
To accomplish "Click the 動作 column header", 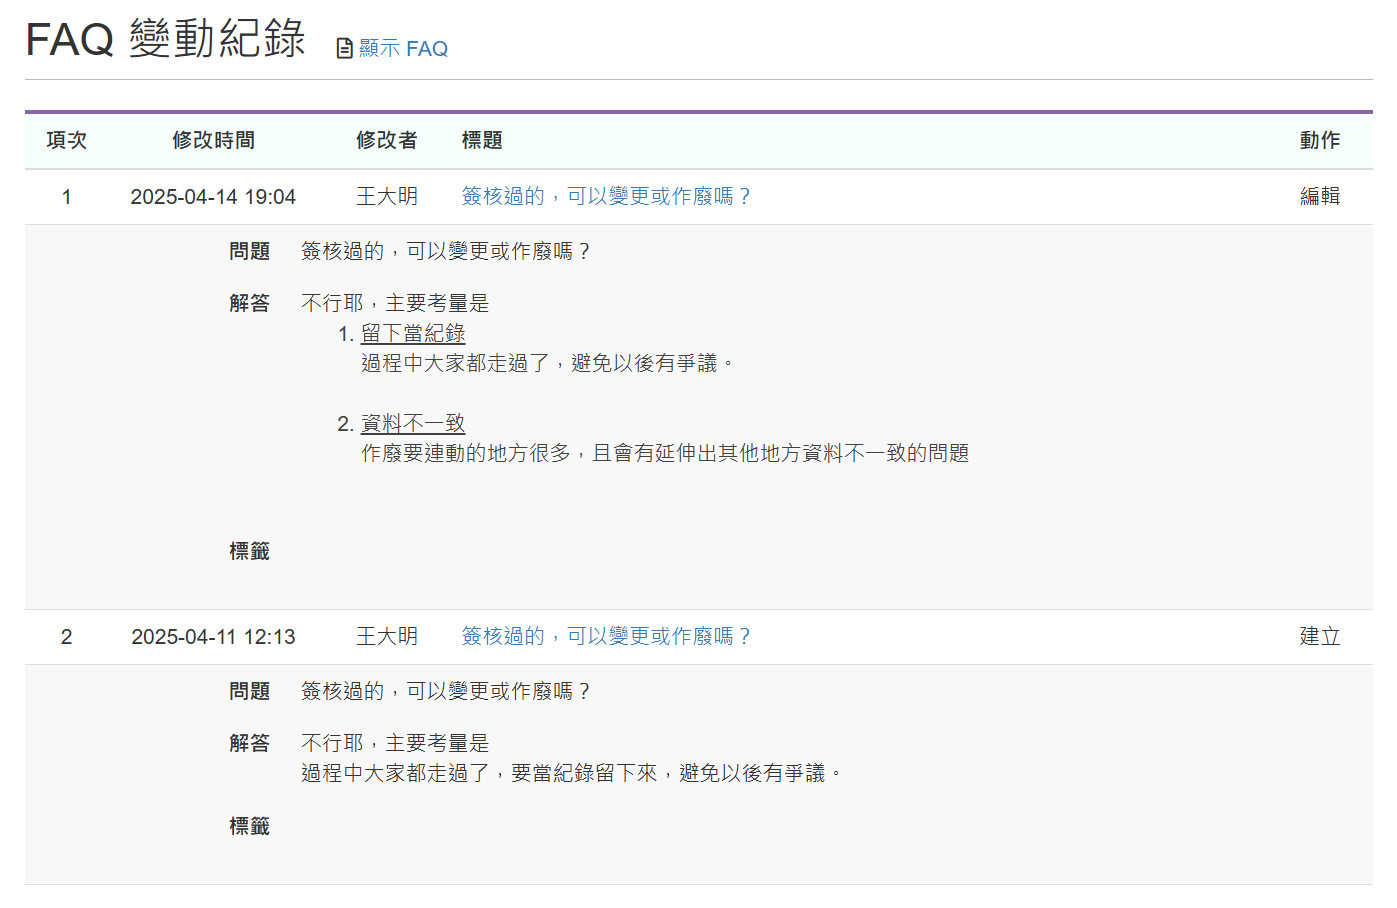I will 1319,141.
